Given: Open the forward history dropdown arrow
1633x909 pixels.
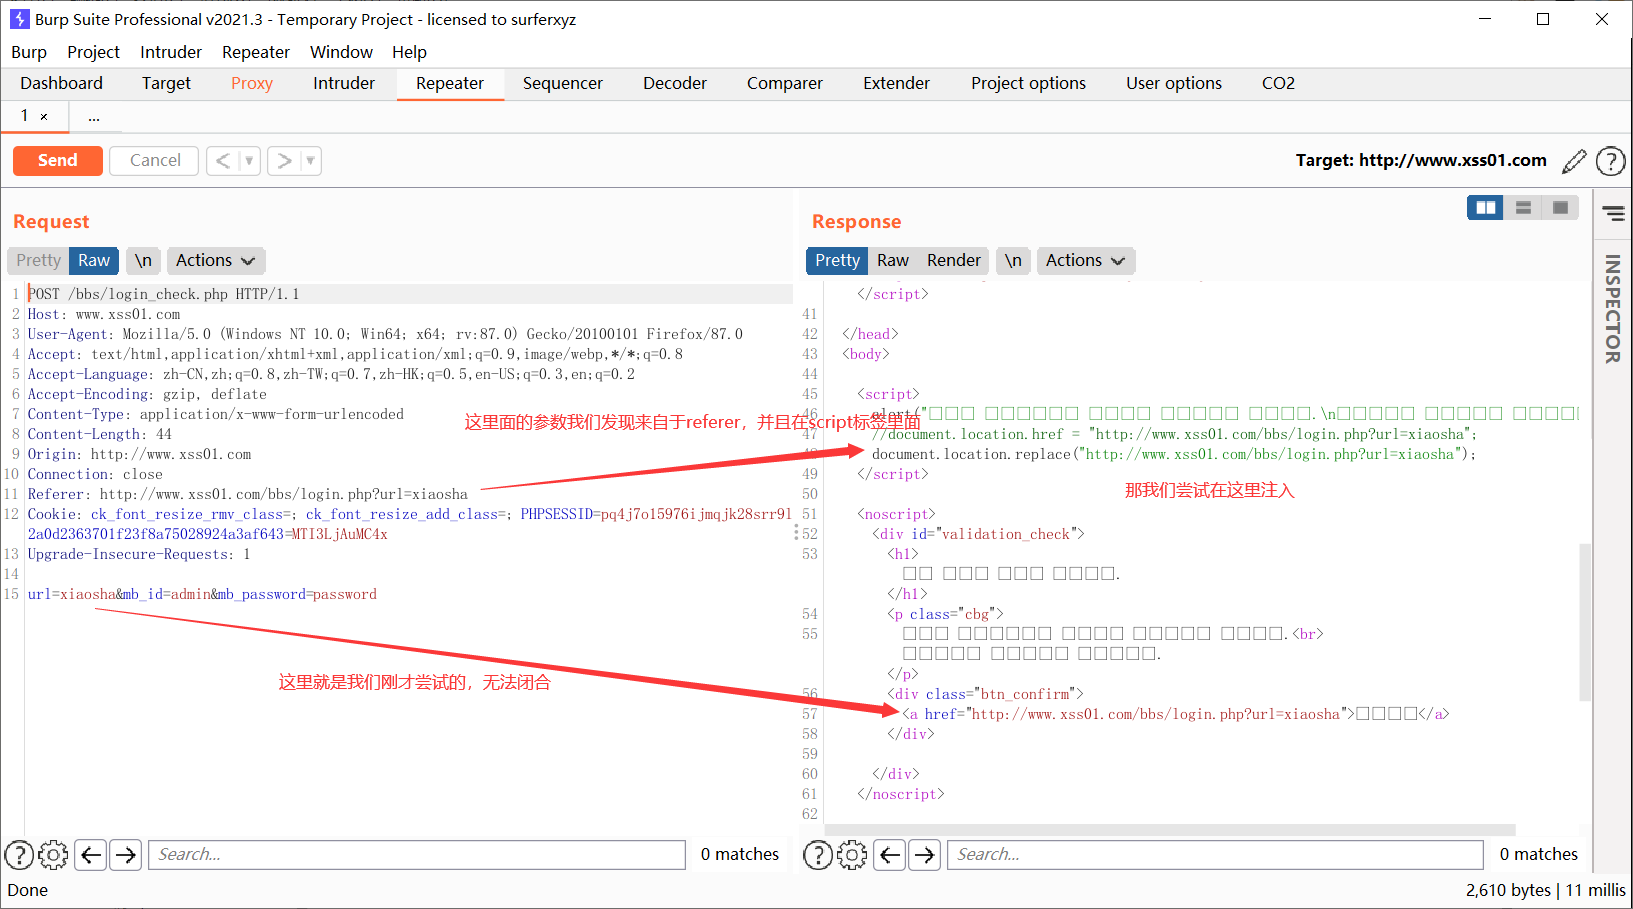Looking at the screenshot, I should pos(310,161).
